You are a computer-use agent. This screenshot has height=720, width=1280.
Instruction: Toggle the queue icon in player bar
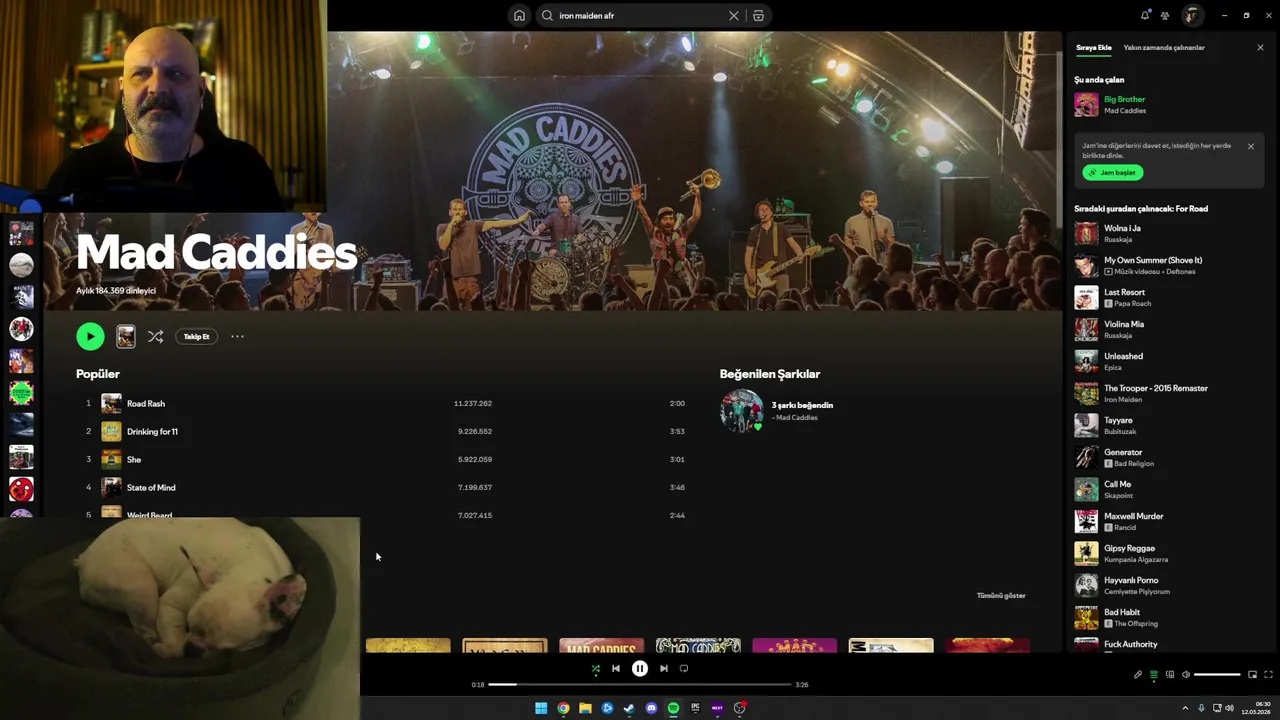pyautogui.click(x=1153, y=674)
